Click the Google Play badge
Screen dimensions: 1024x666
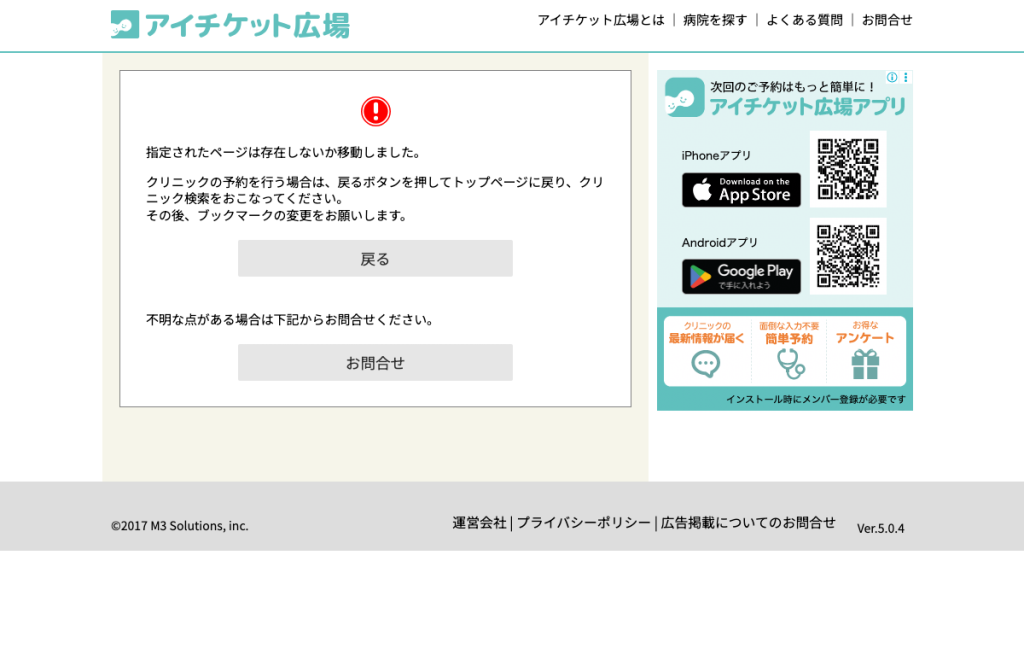pos(741,276)
